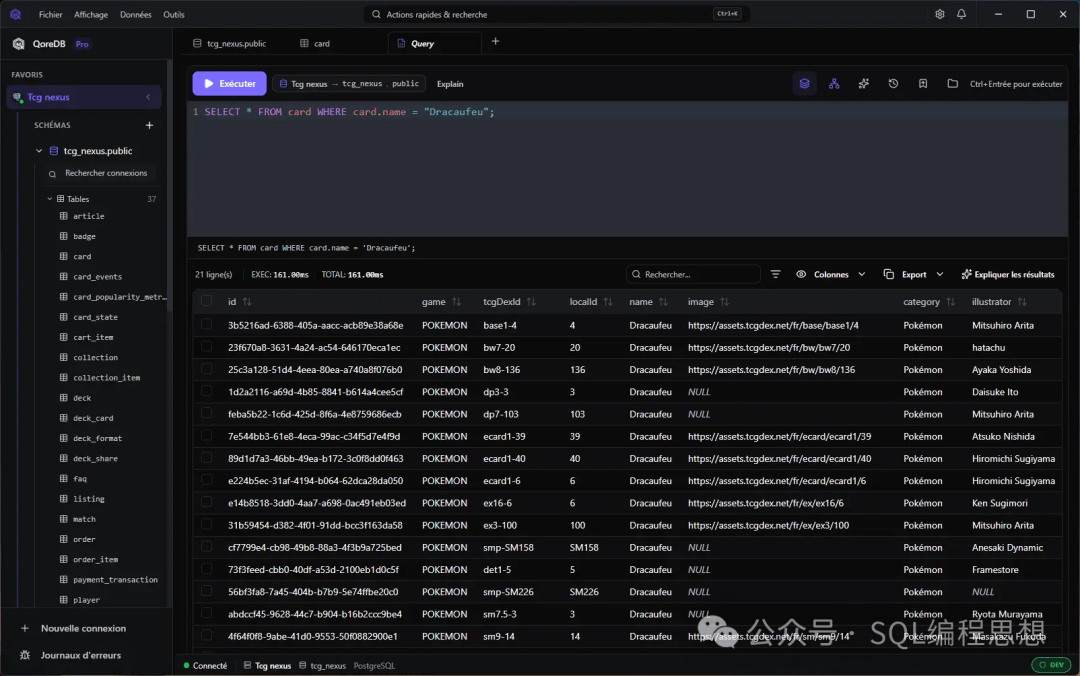Add a new query tab with plus icon
This screenshot has width=1080, height=676.
point(495,42)
